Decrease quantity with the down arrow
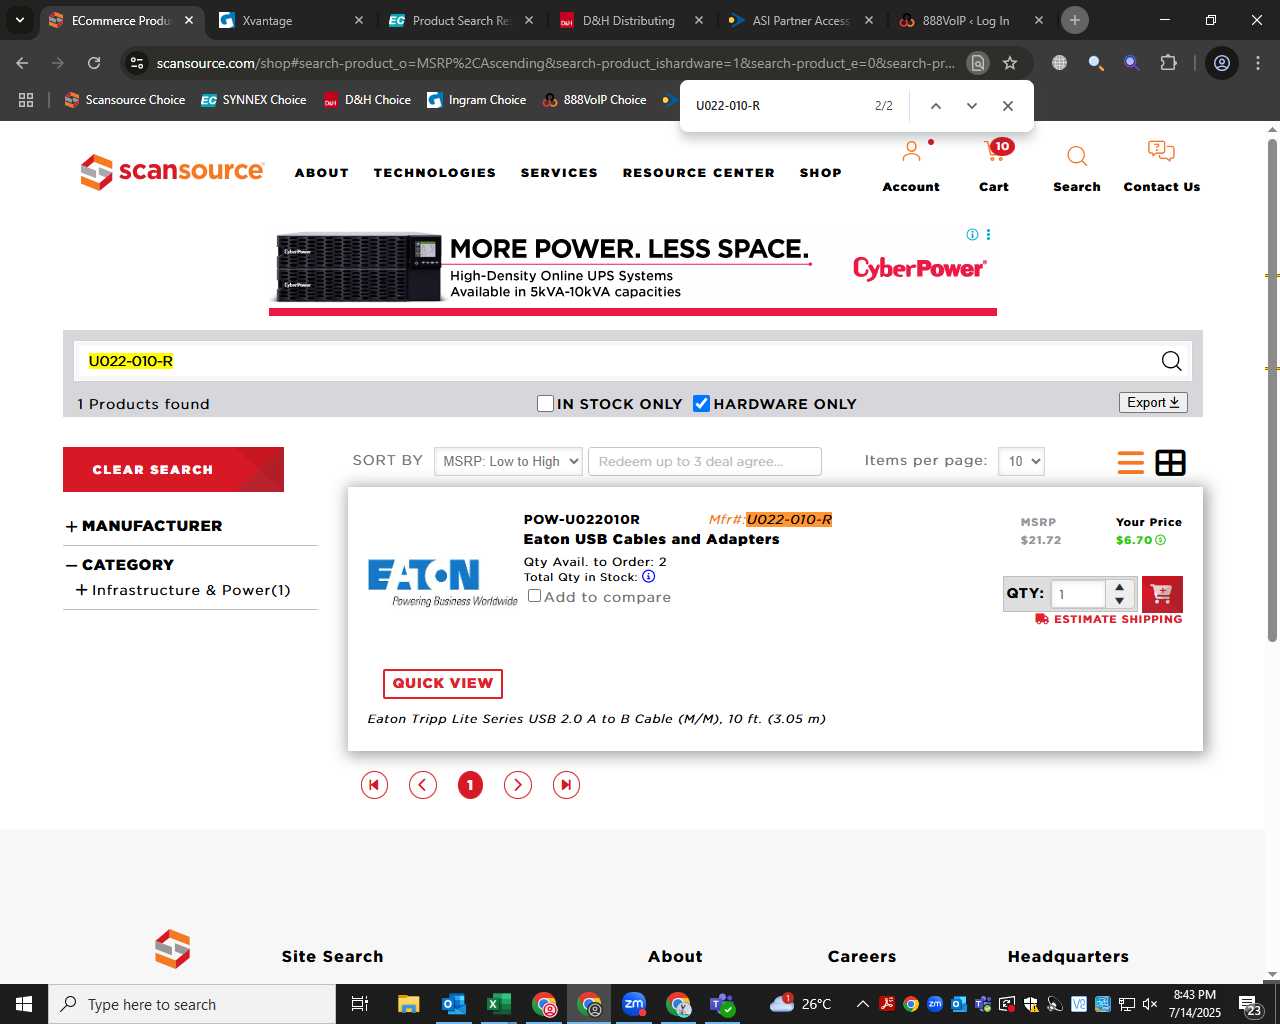1280x1024 pixels. pyautogui.click(x=1120, y=601)
